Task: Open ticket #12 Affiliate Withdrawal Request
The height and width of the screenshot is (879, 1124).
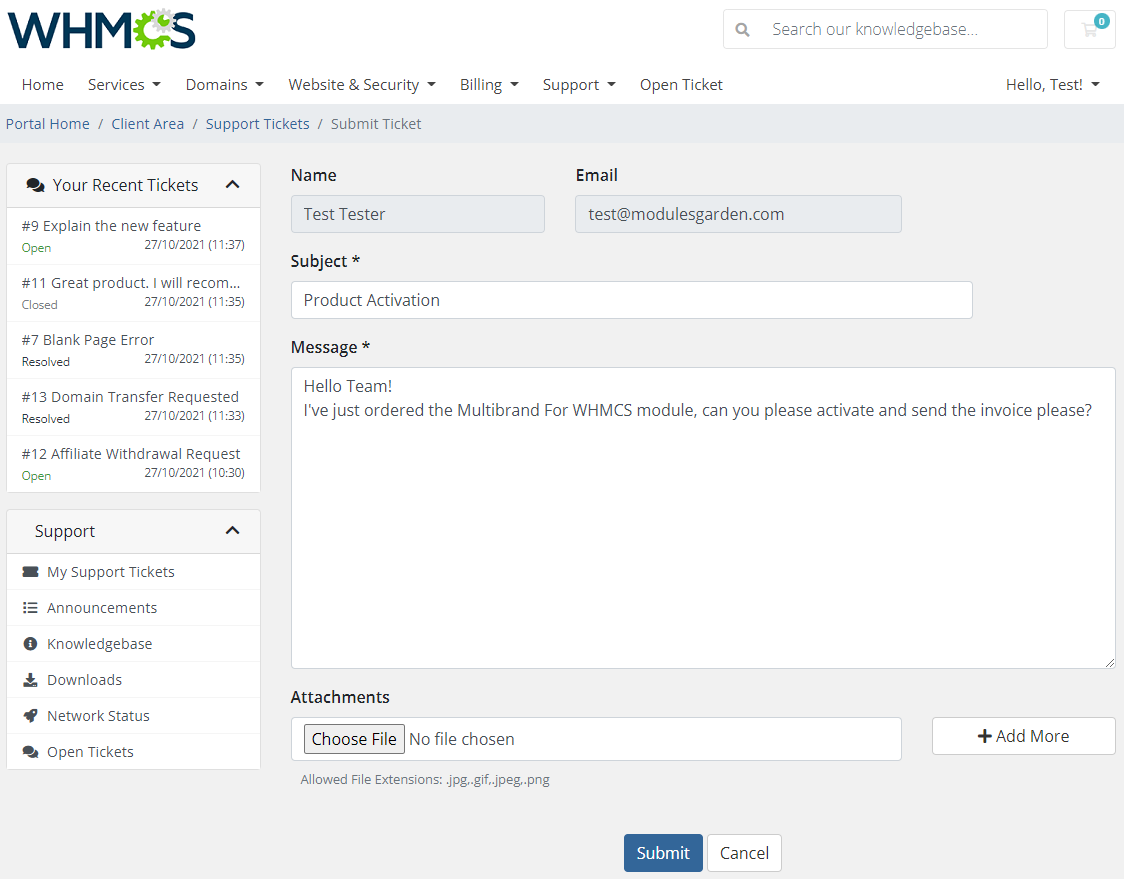Action: (133, 464)
